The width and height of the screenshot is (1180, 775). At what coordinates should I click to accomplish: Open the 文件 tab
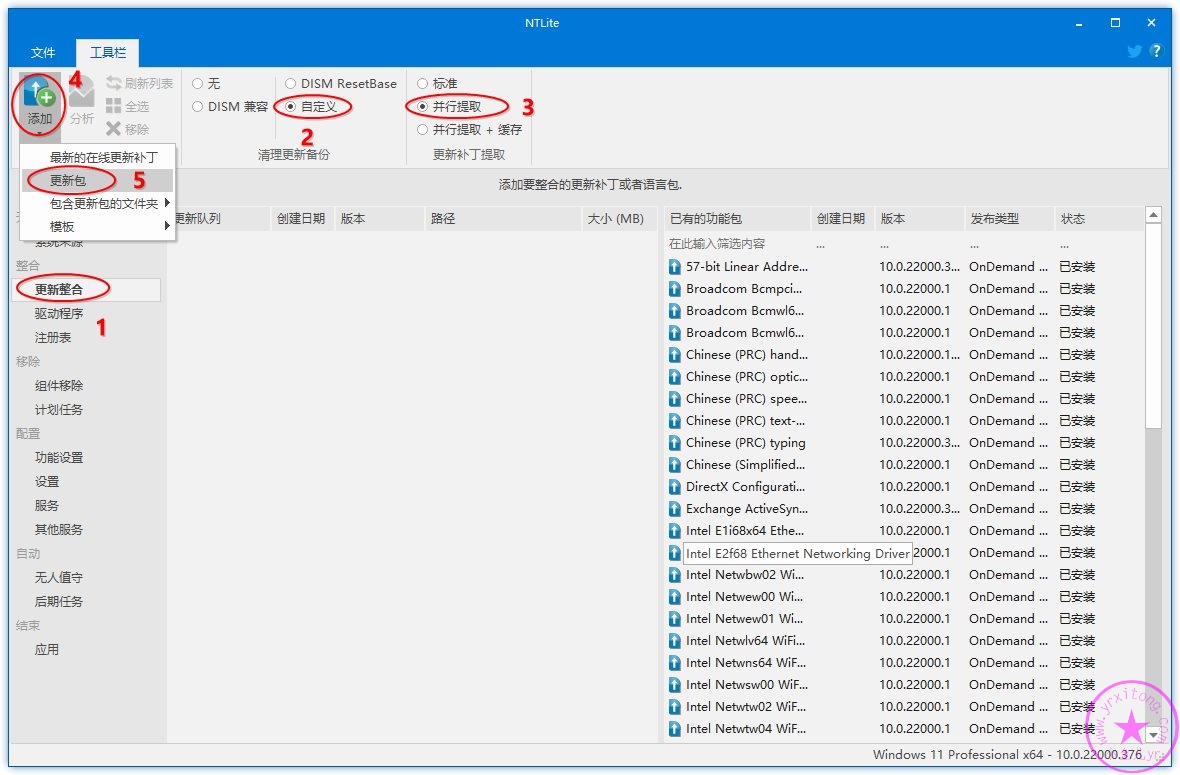point(43,52)
